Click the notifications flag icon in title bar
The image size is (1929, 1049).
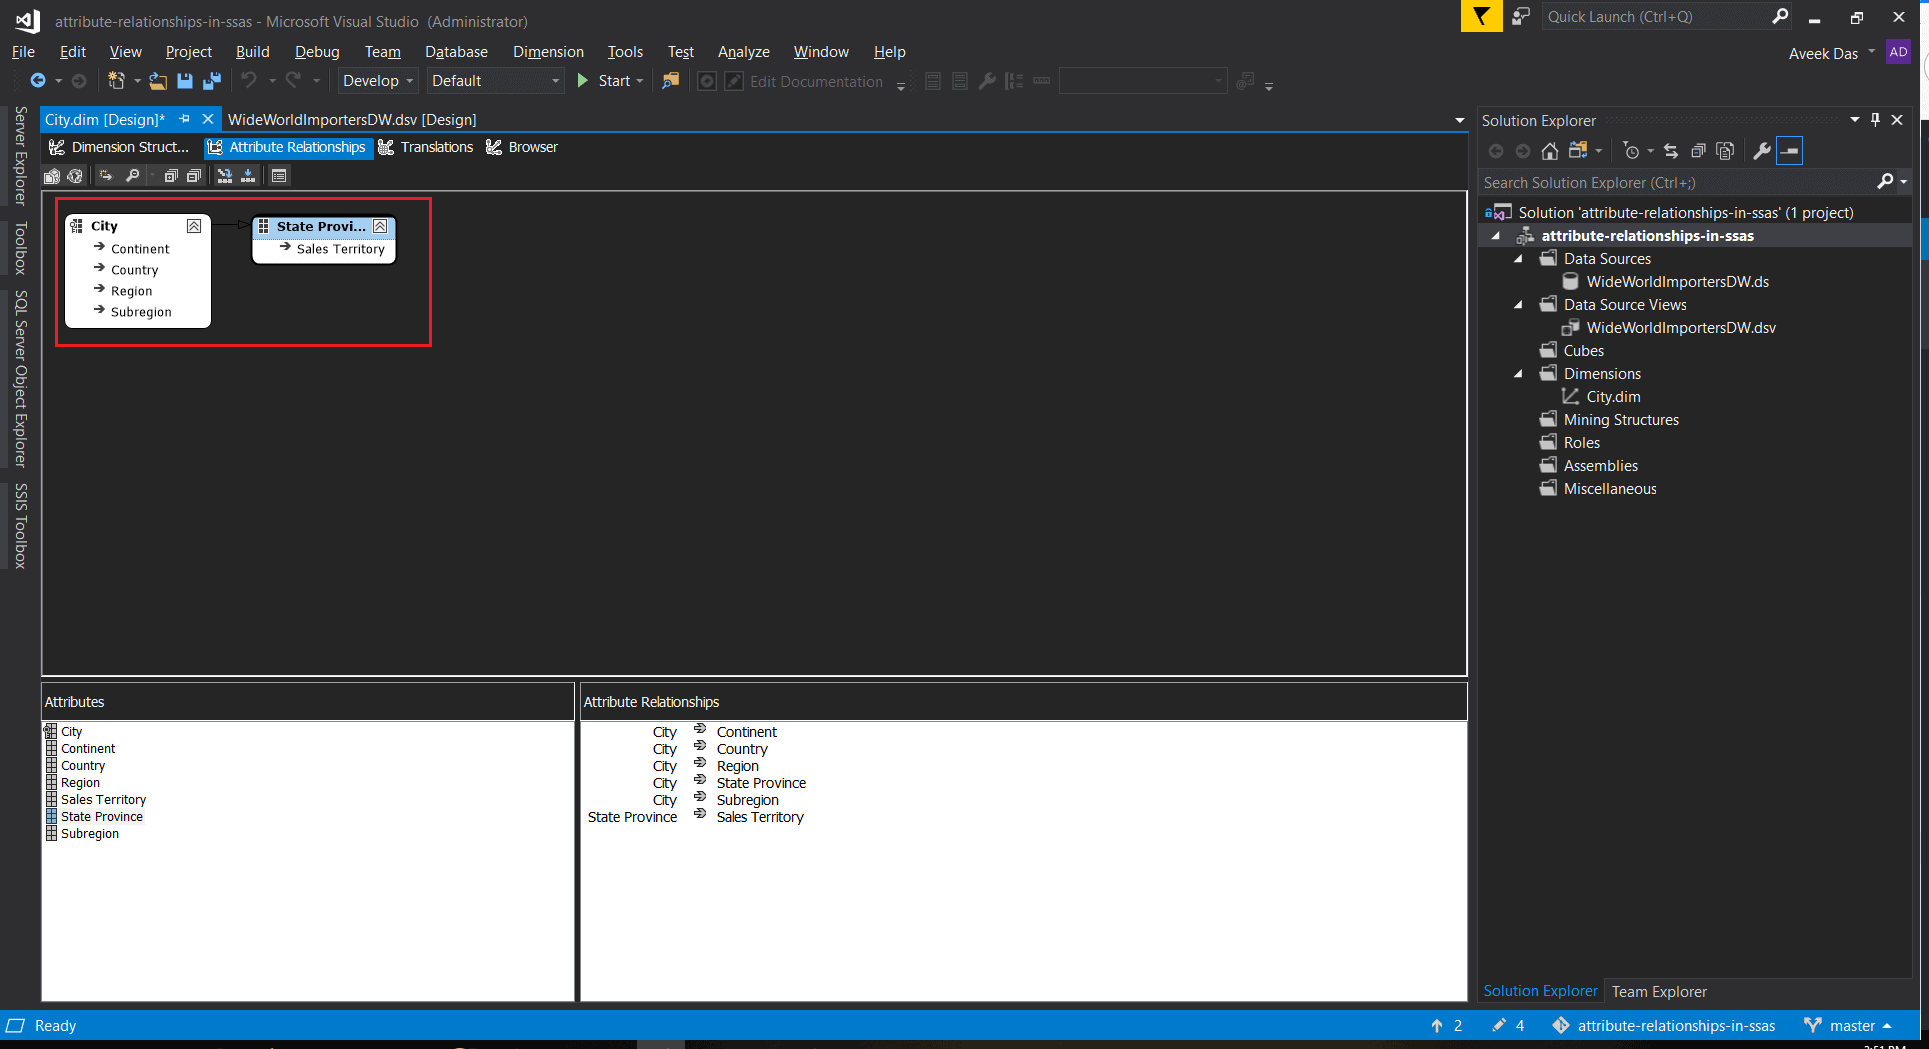1481,17
